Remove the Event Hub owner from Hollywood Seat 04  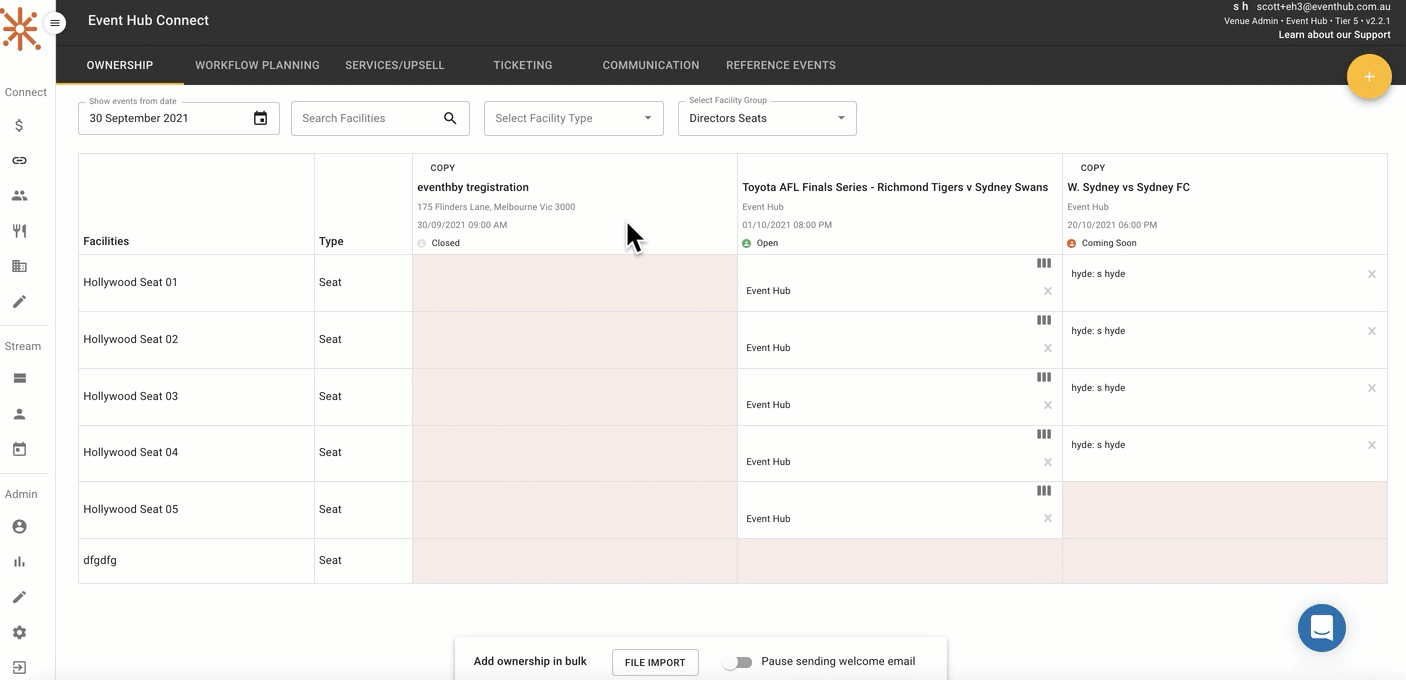[1047, 462]
